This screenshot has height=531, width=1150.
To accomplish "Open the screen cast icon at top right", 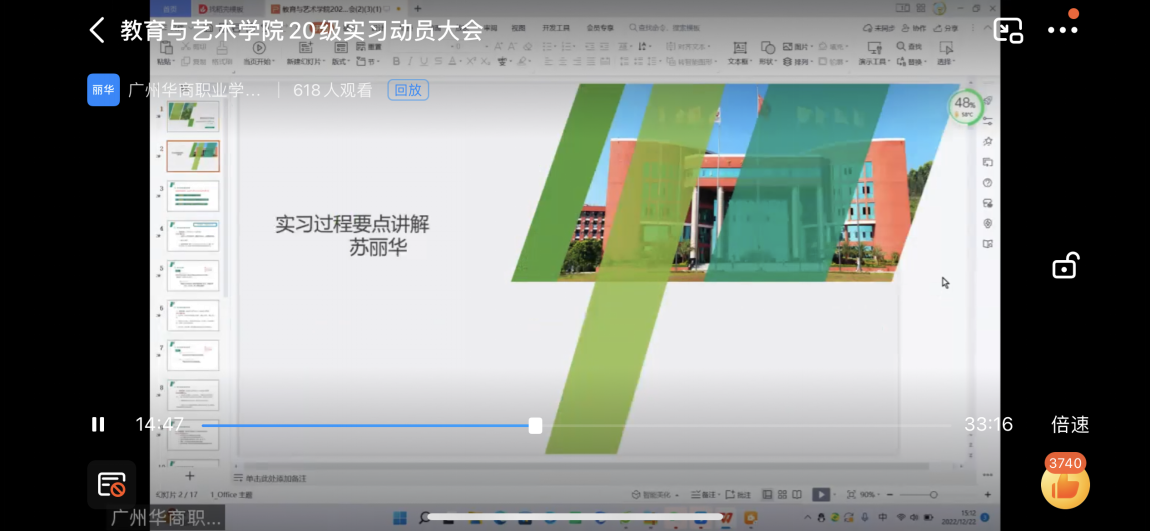I will point(1008,30).
